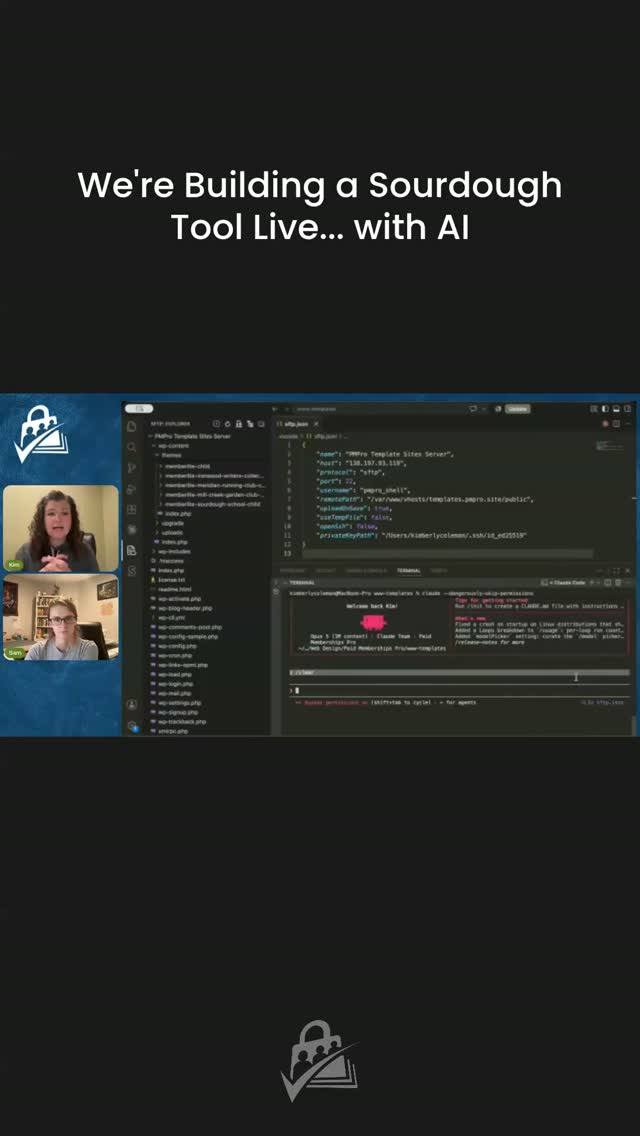Toggle the primary sidebar layout icon

(604, 409)
